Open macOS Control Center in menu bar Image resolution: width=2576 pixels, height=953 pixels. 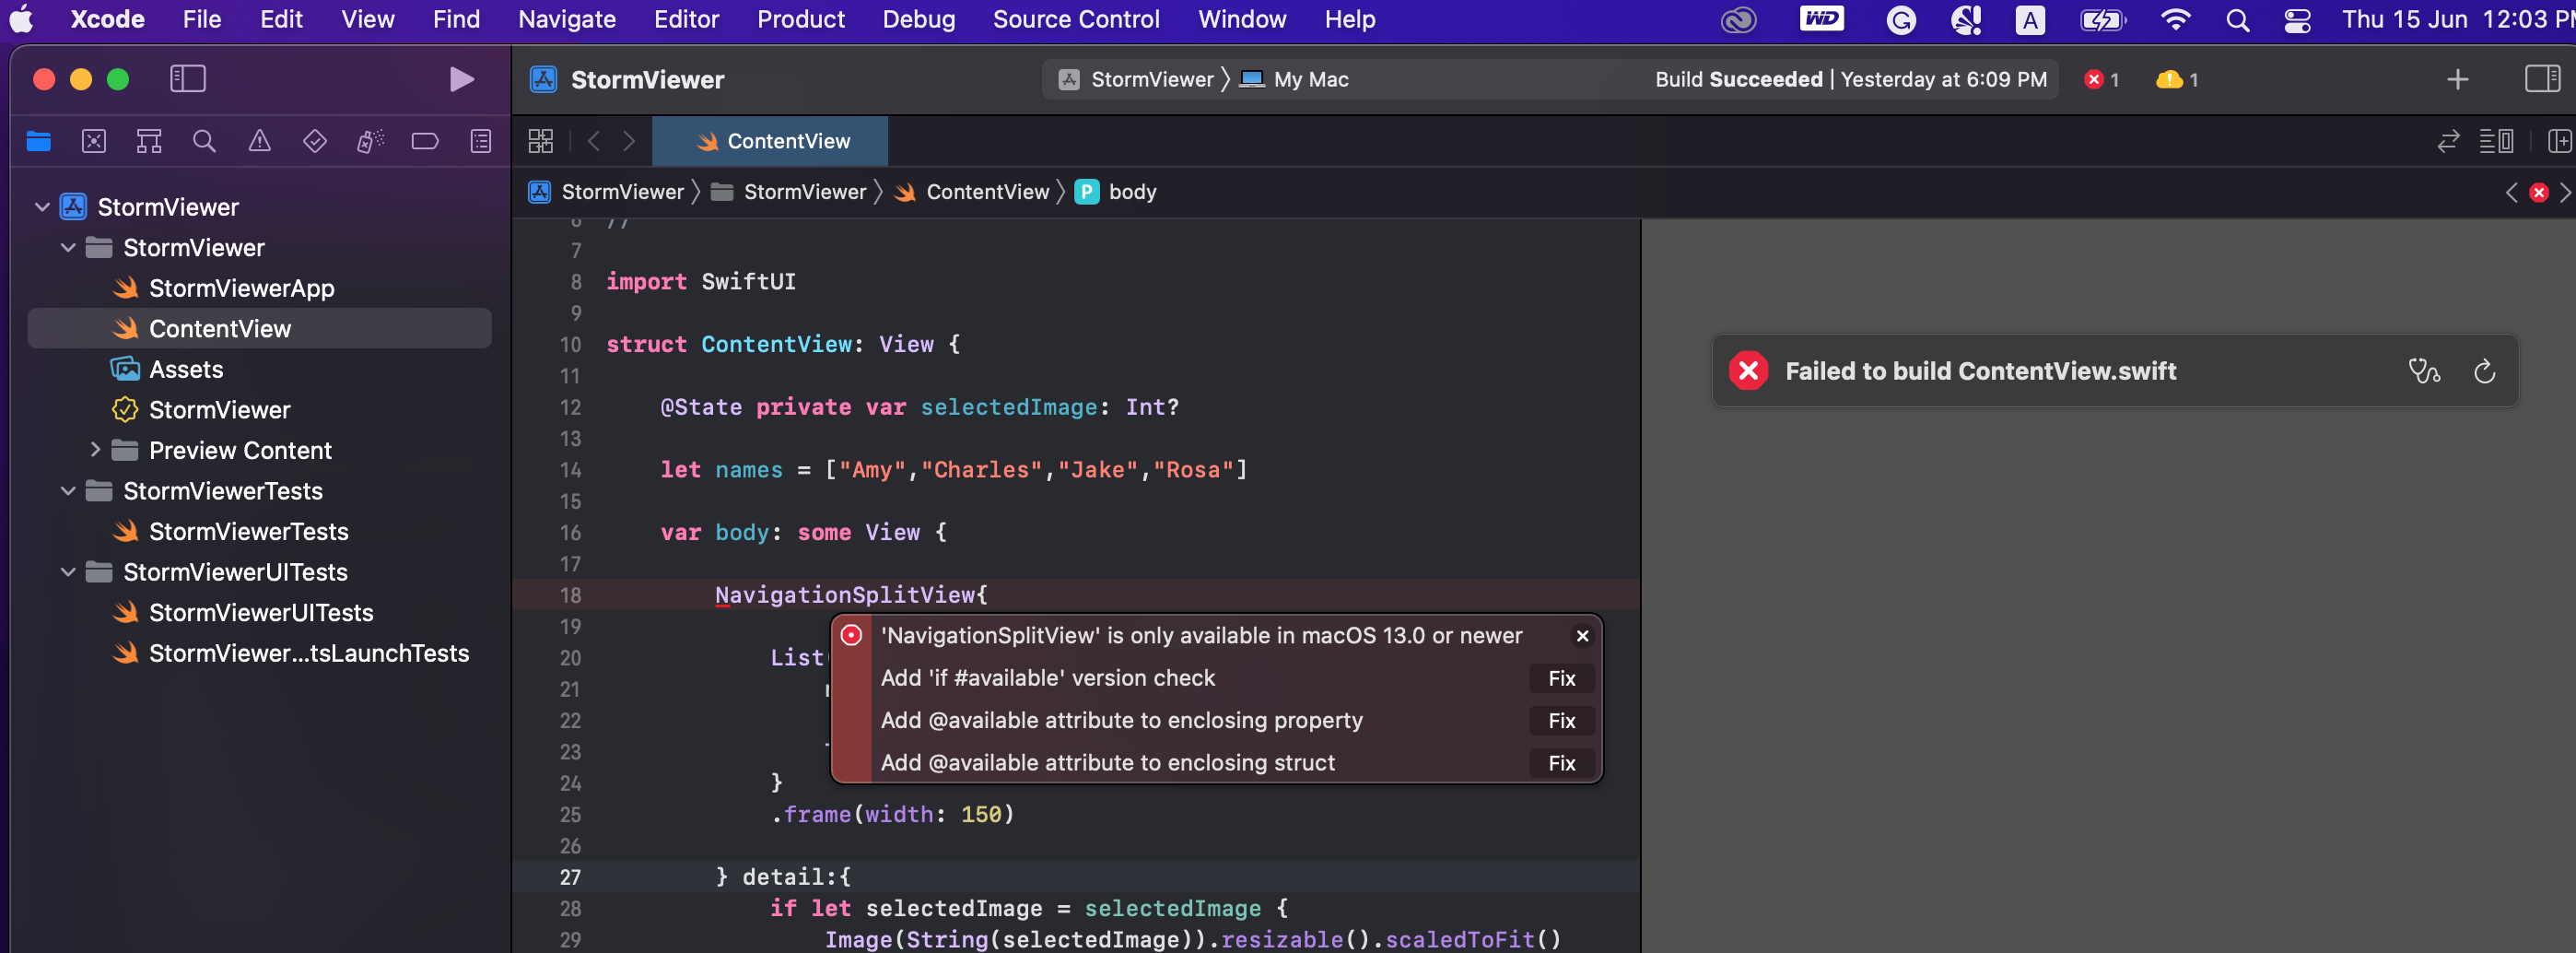tap(2297, 20)
